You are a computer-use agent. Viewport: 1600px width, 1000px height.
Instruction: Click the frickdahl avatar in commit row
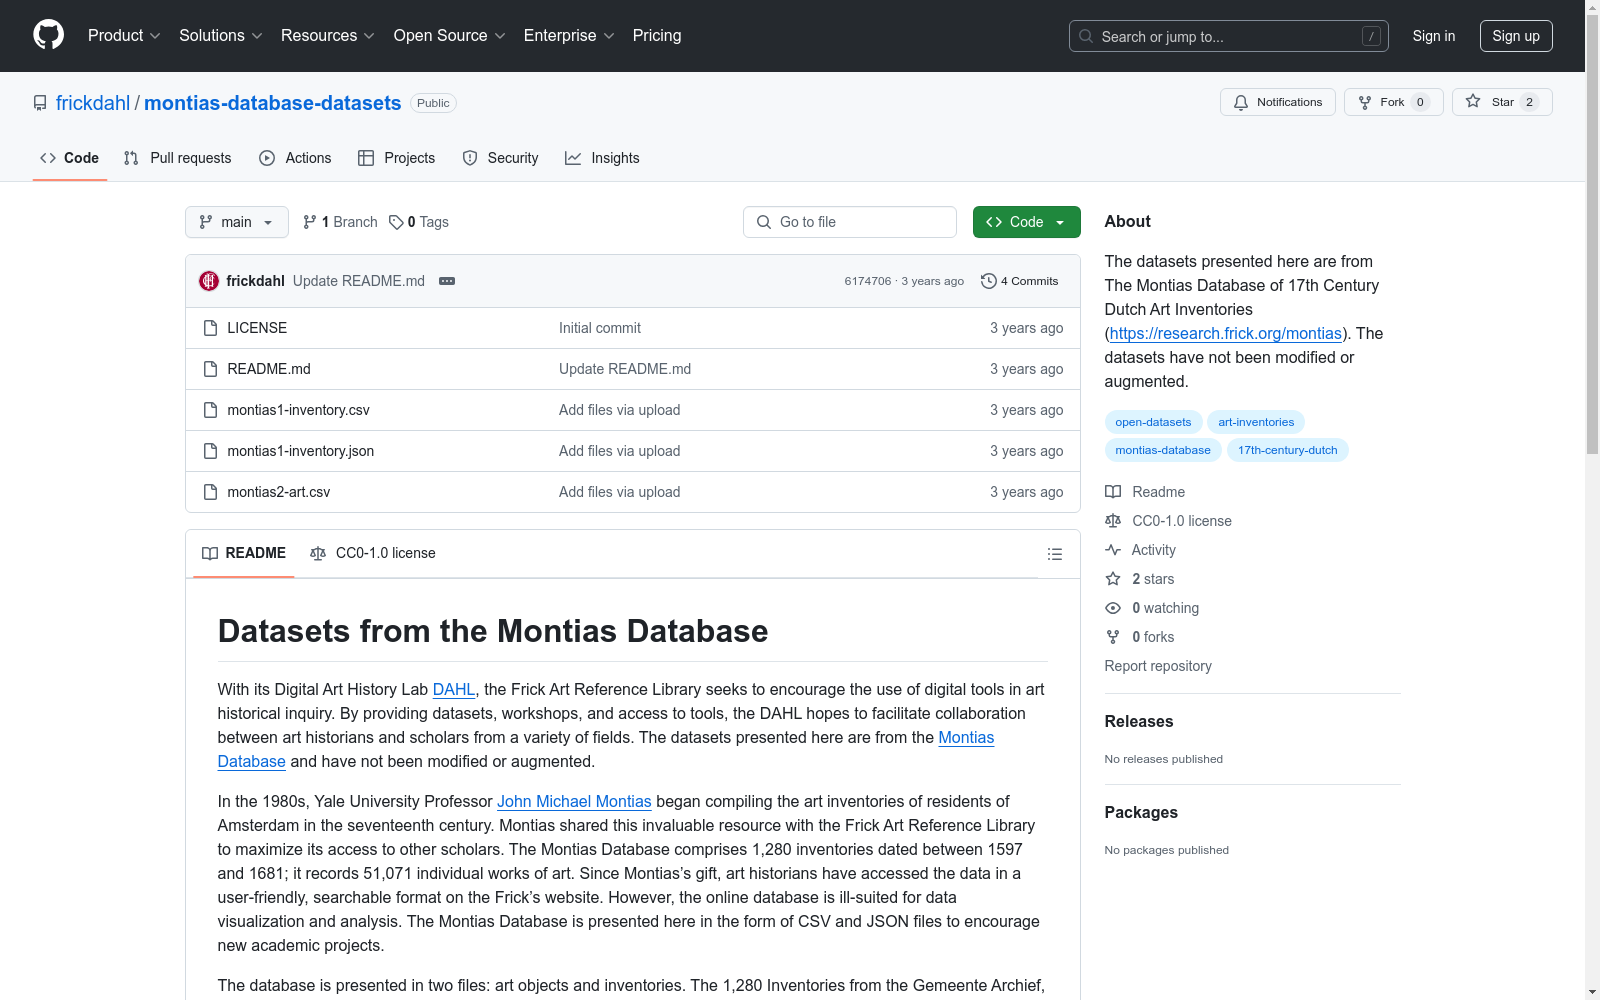coord(209,281)
